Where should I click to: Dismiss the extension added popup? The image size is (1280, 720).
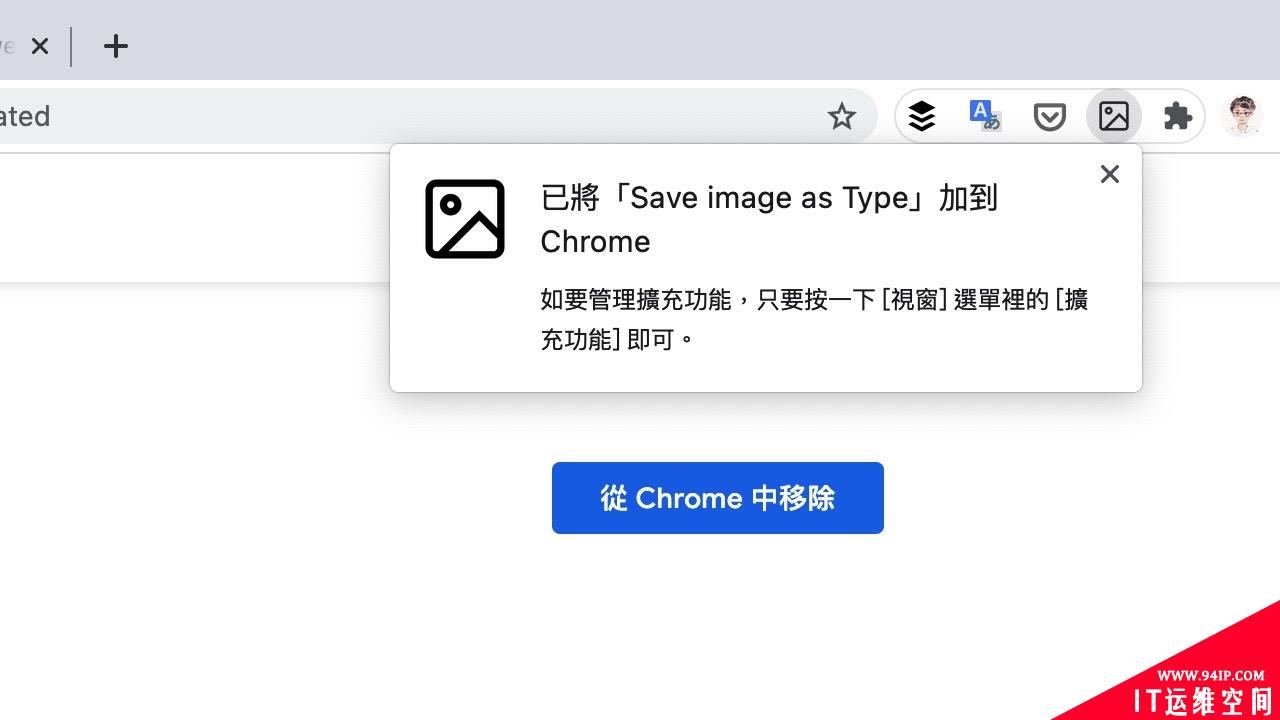1109,174
